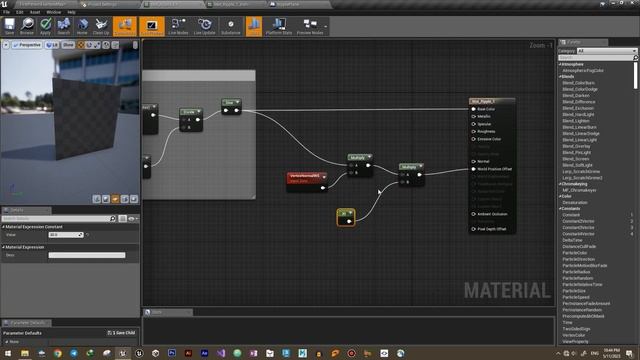The height and width of the screenshot is (360, 640).
Task: Reset Value to default arrow icon
Action: [x=88, y=235]
